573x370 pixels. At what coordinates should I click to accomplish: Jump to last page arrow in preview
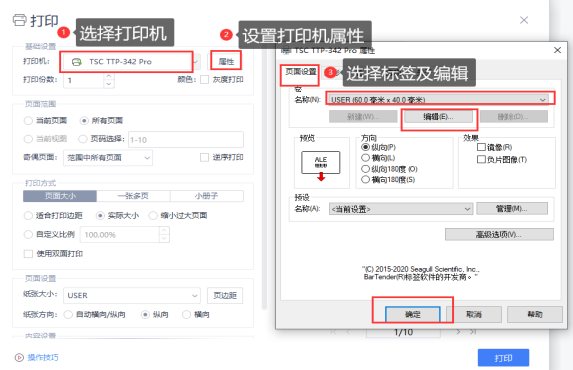(x=473, y=332)
